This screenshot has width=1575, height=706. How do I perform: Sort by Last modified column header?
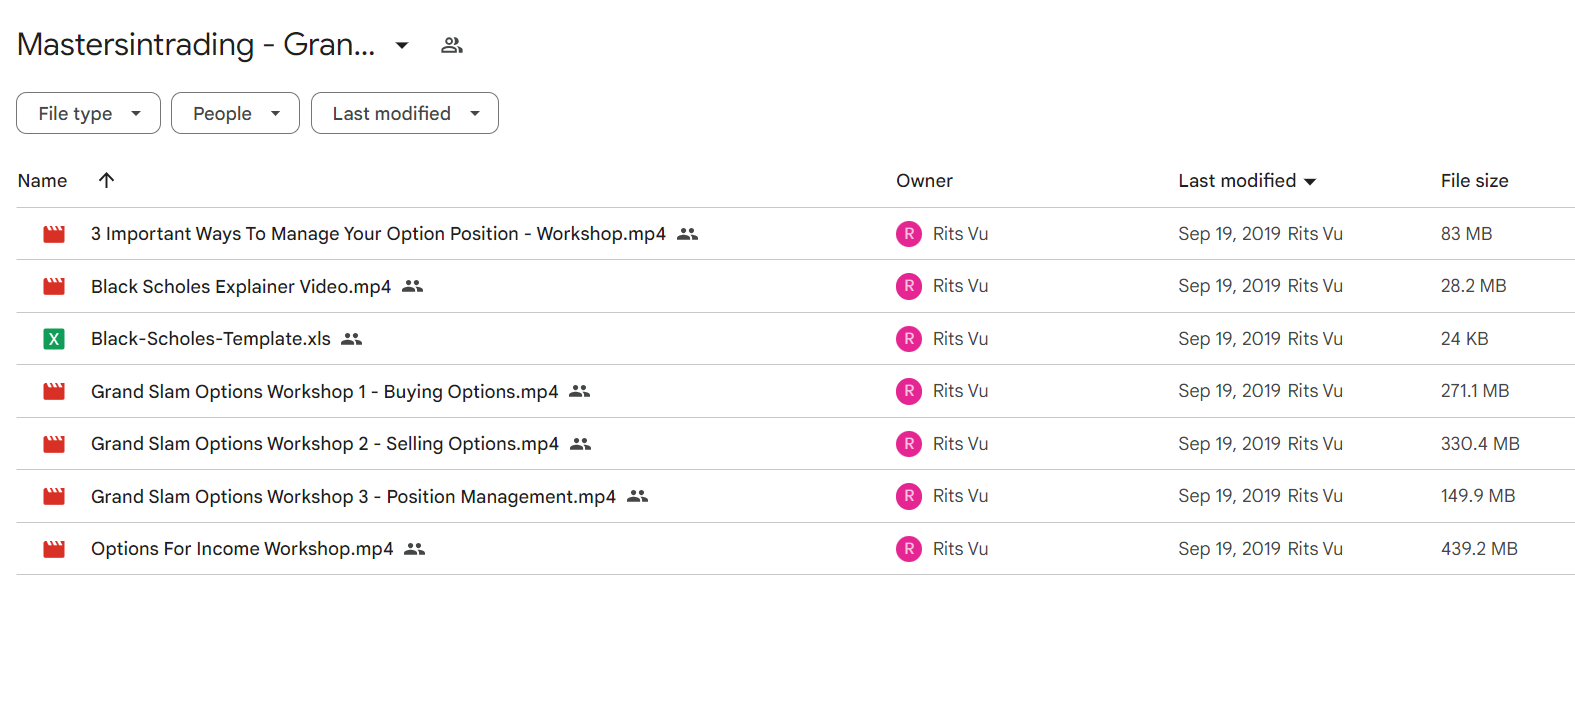[x=1247, y=181]
